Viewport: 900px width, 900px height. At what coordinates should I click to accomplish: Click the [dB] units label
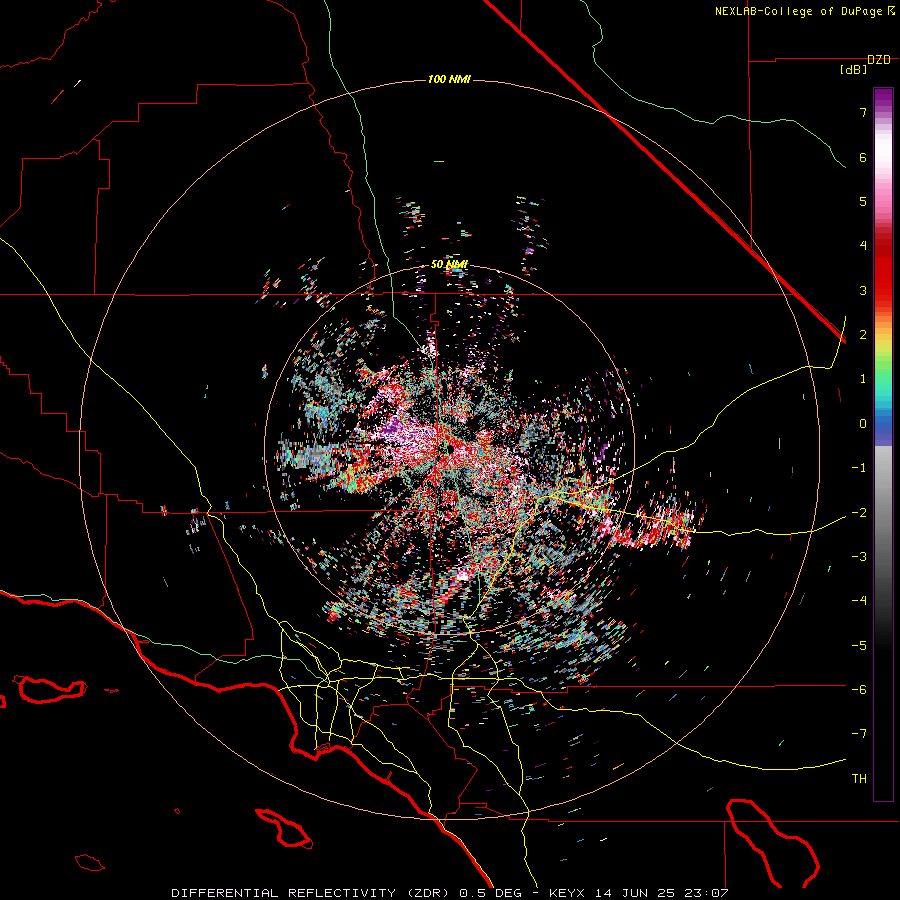[x=854, y=70]
